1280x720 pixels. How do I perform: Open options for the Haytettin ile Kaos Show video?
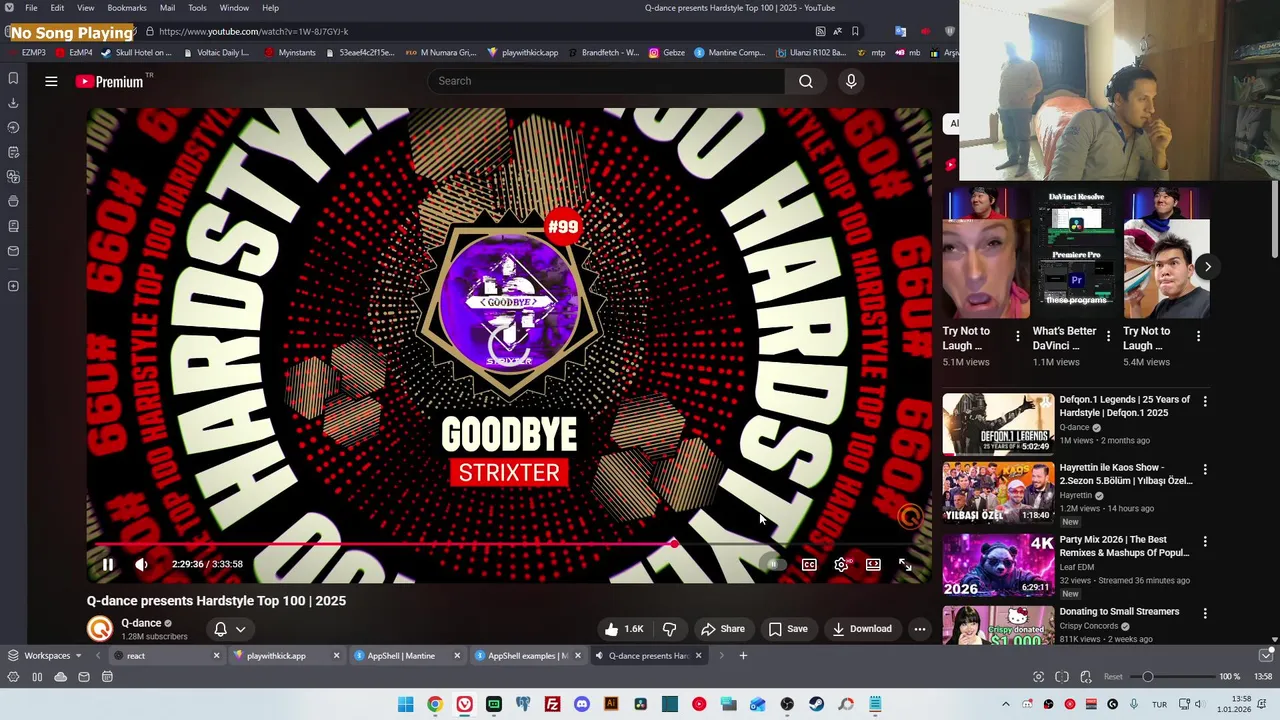tap(1205, 469)
